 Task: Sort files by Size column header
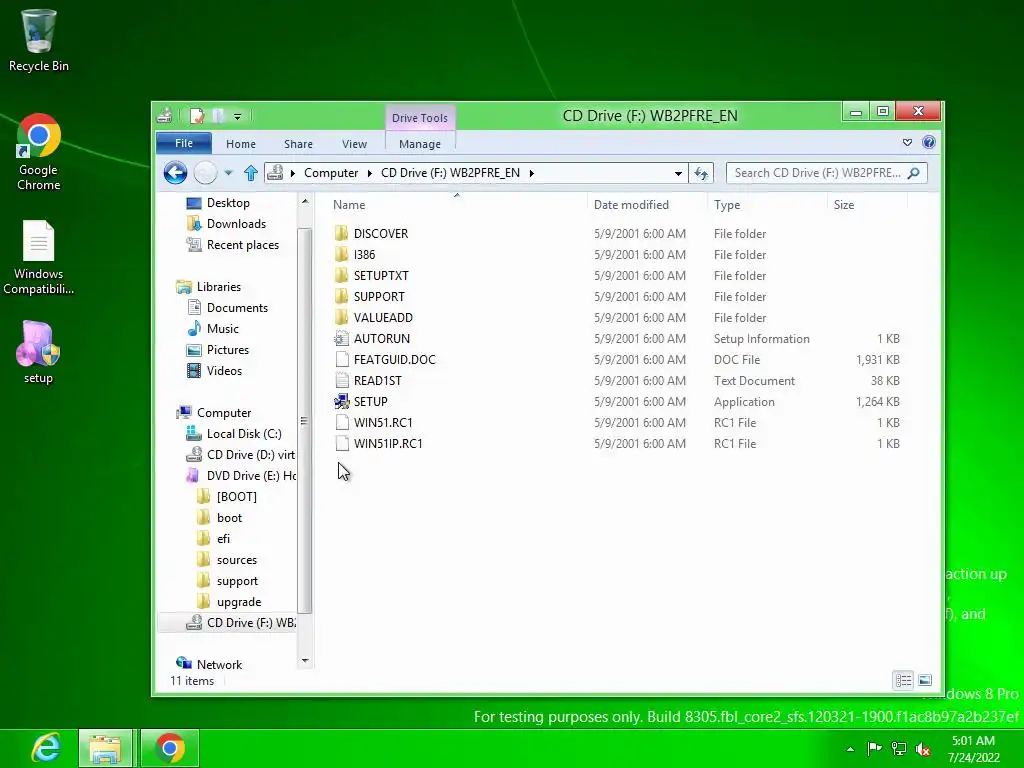pos(844,204)
